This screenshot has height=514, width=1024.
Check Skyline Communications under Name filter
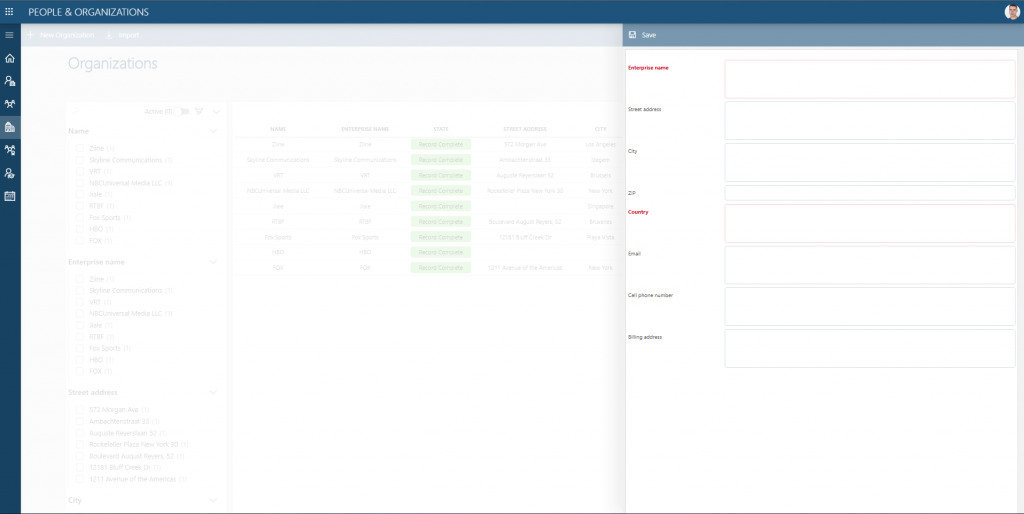point(80,160)
